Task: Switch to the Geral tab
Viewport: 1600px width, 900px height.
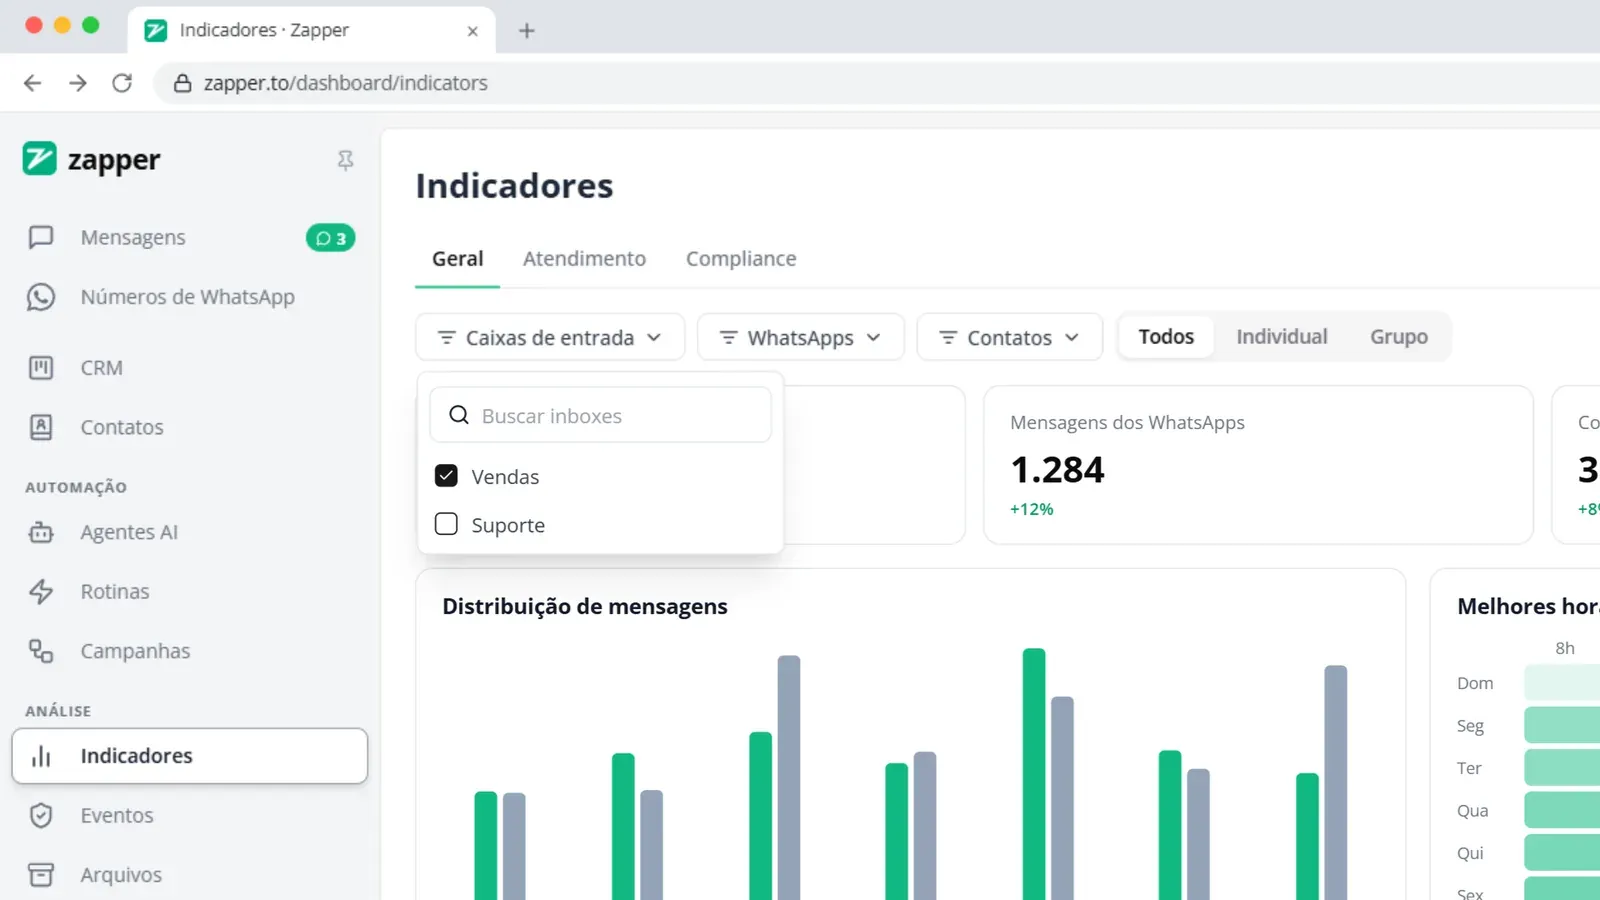Action: pos(457,259)
